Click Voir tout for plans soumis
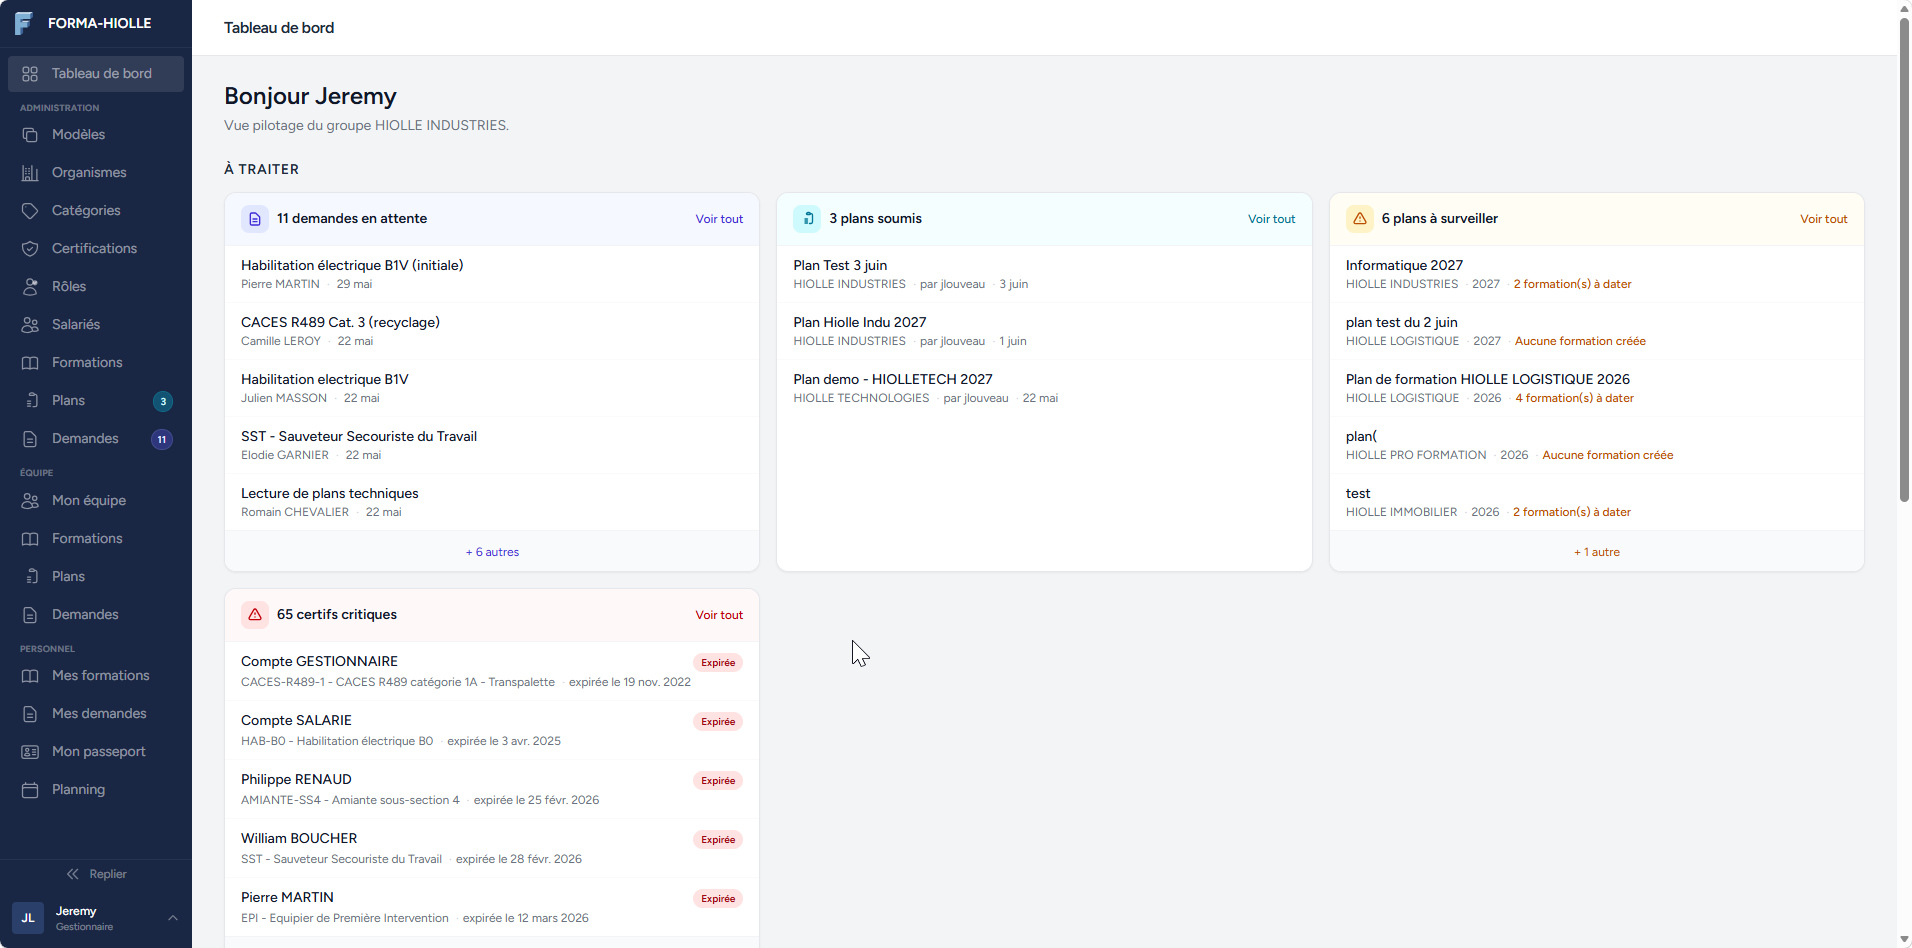1912x948 pixels. pos(1271,219)
